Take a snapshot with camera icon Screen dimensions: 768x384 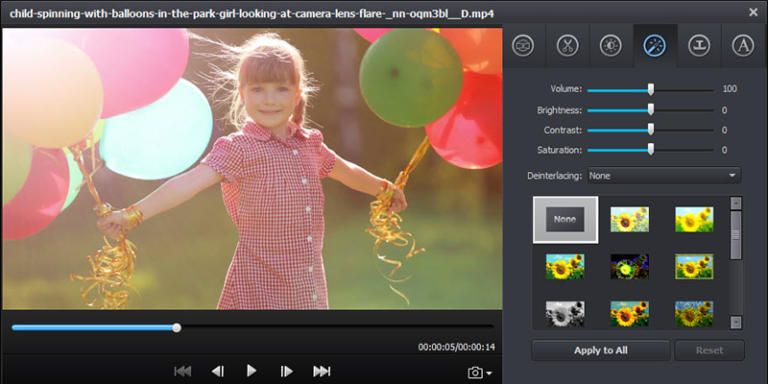coord(475,373)
